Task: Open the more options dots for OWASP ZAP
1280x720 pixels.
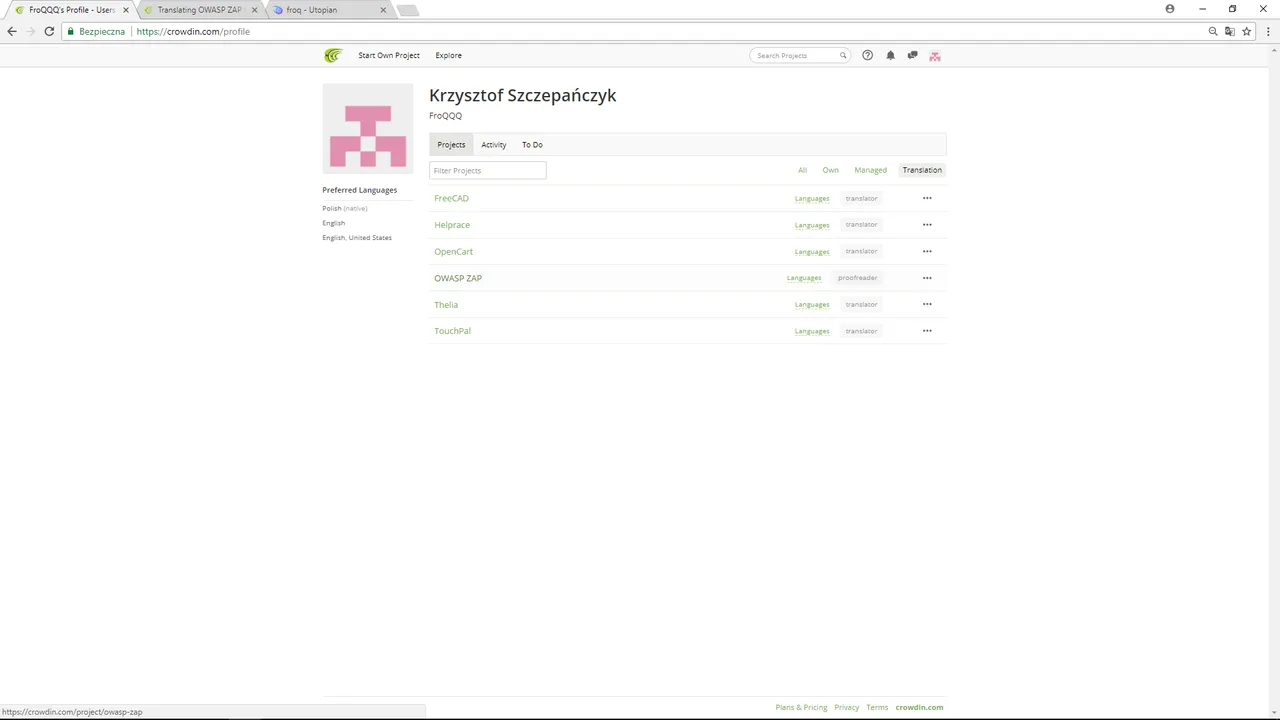Action: 927,278
